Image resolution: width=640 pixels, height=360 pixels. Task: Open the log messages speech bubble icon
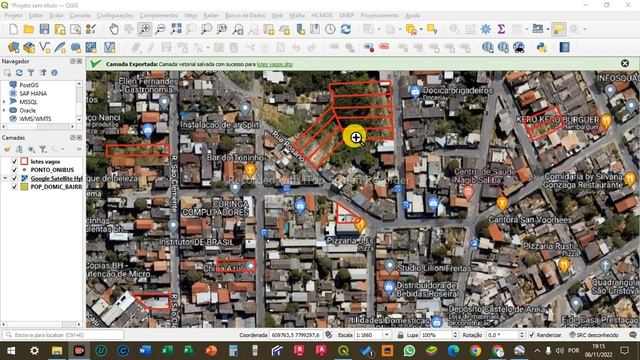(633, 335)
